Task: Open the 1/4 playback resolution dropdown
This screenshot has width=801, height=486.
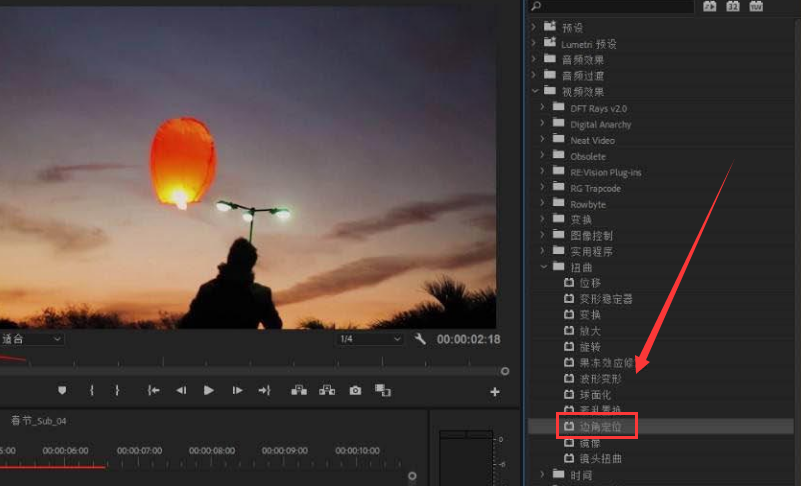Action: [x=371, y=339]
